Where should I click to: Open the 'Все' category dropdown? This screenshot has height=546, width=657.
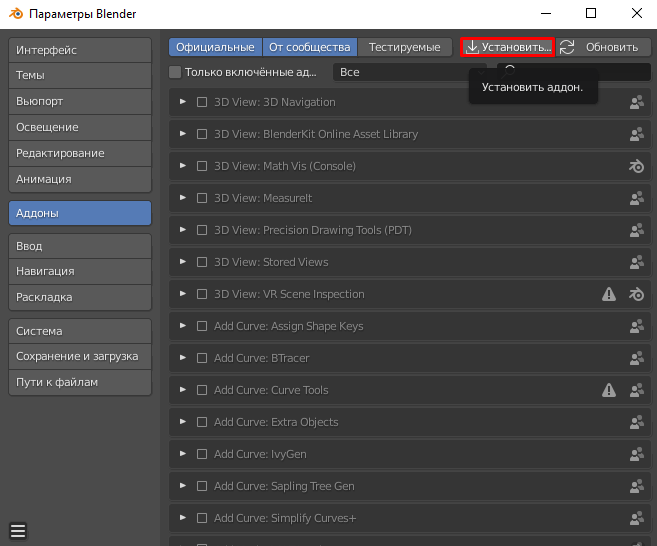tap(410, 72)
